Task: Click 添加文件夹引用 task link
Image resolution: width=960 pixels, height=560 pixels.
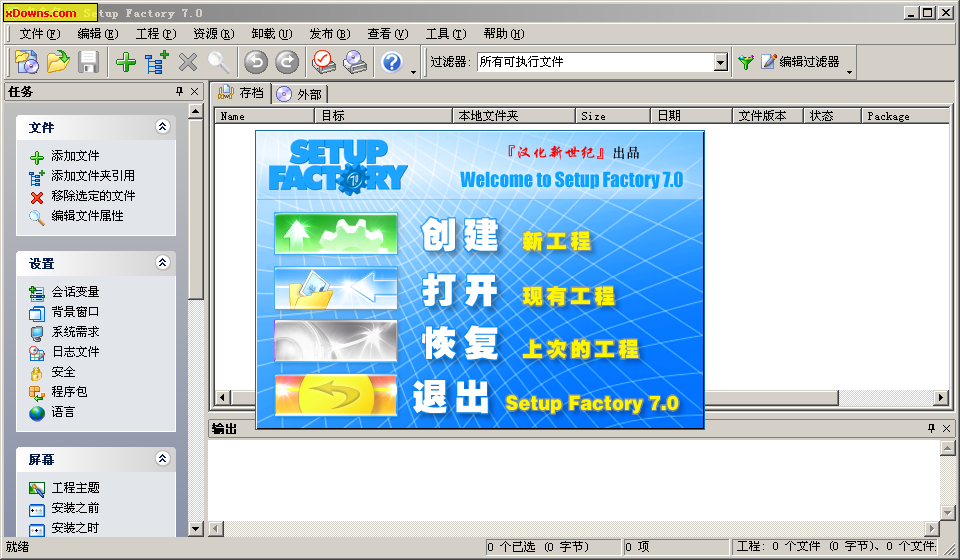Action: pos(92,176)
